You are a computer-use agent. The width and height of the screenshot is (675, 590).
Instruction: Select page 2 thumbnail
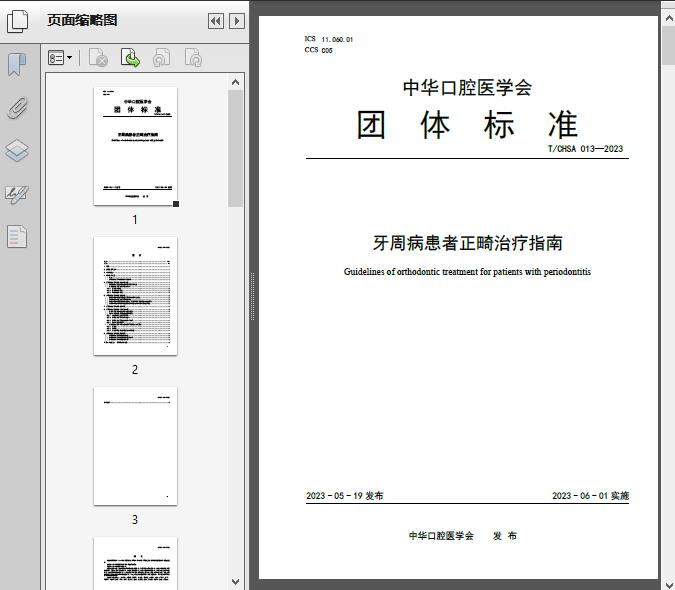pyautogui.click(x=135, y=296)
